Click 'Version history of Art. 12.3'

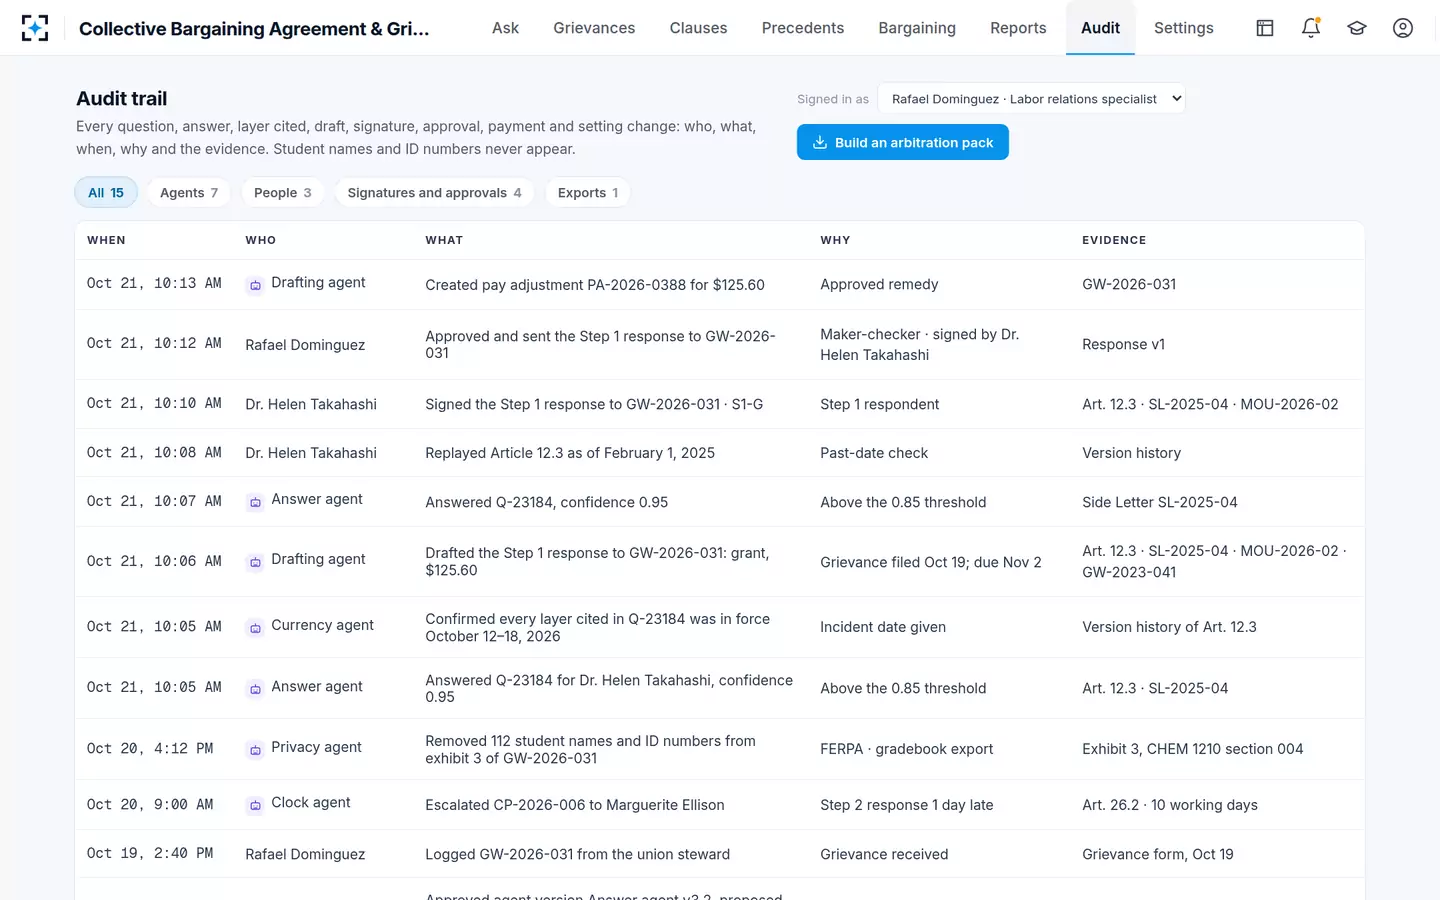click(1169, 627)
